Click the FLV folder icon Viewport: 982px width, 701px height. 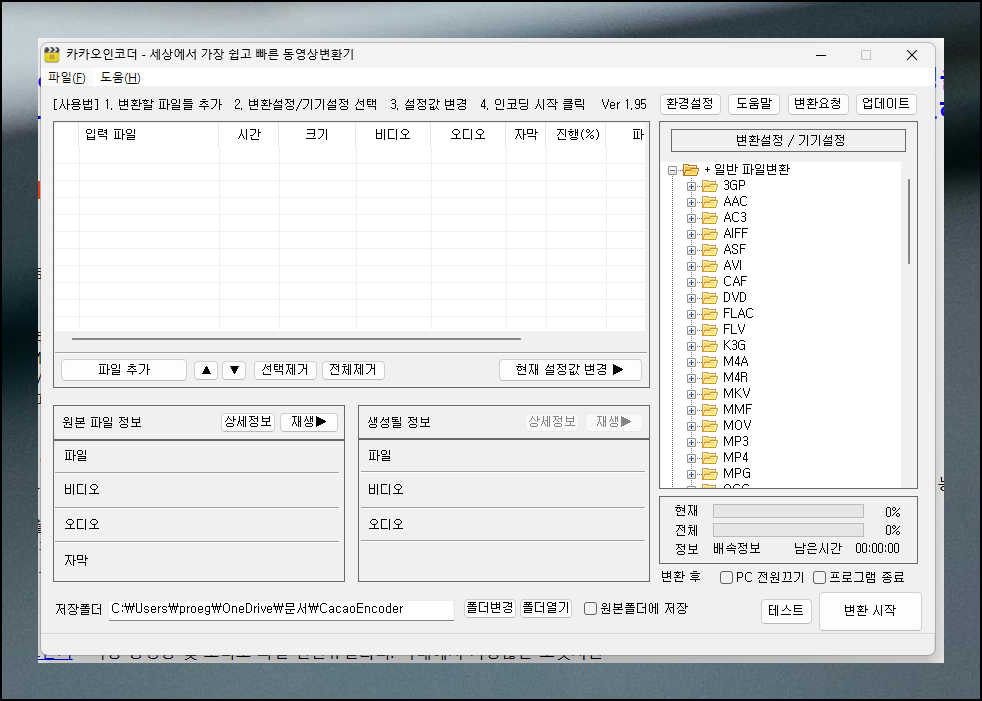click(710, 330)
